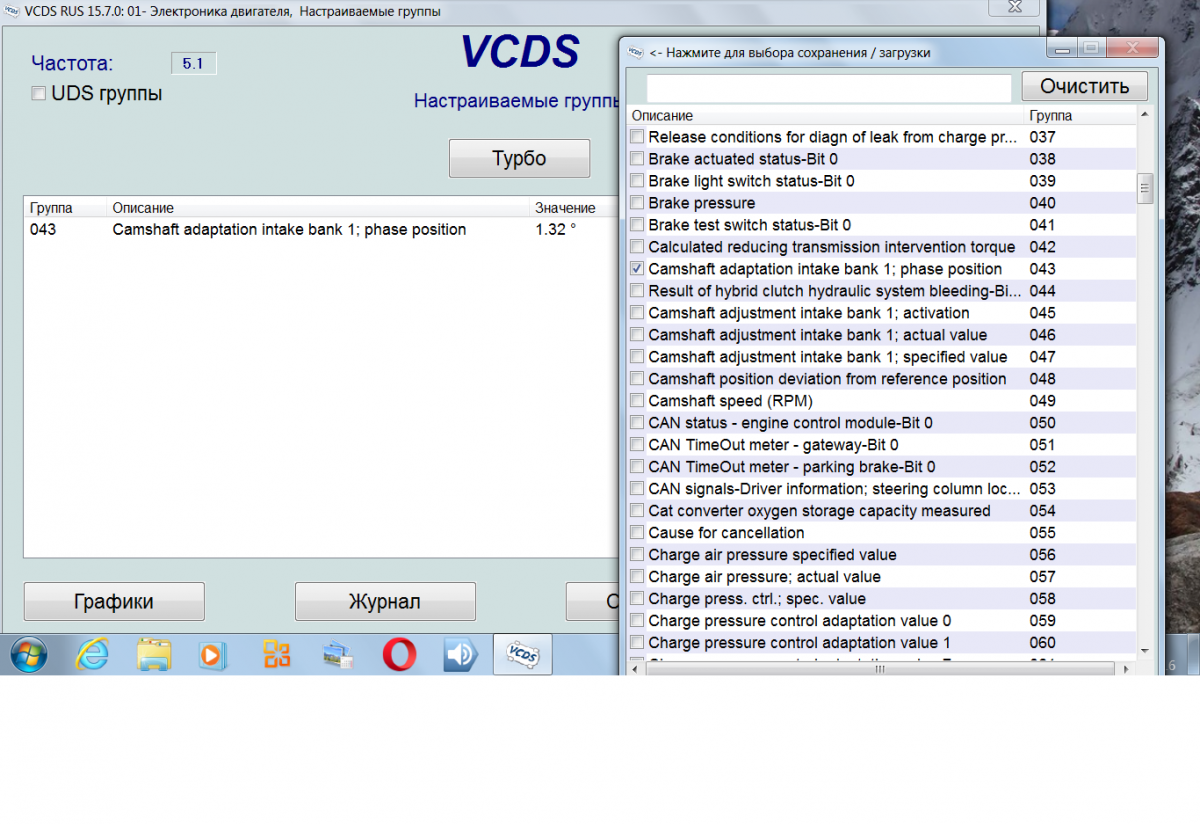Select row Result of hybrid clutch hydraulic system bleeding
The width and height of the screenshot is (1200, 824).
[x=882, y=291]
